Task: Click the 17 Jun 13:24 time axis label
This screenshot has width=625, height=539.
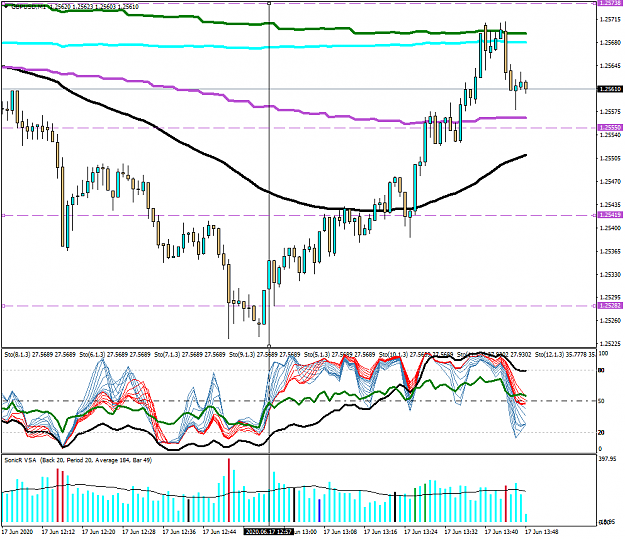Action: pyautogui.click(x=421, y=532)
